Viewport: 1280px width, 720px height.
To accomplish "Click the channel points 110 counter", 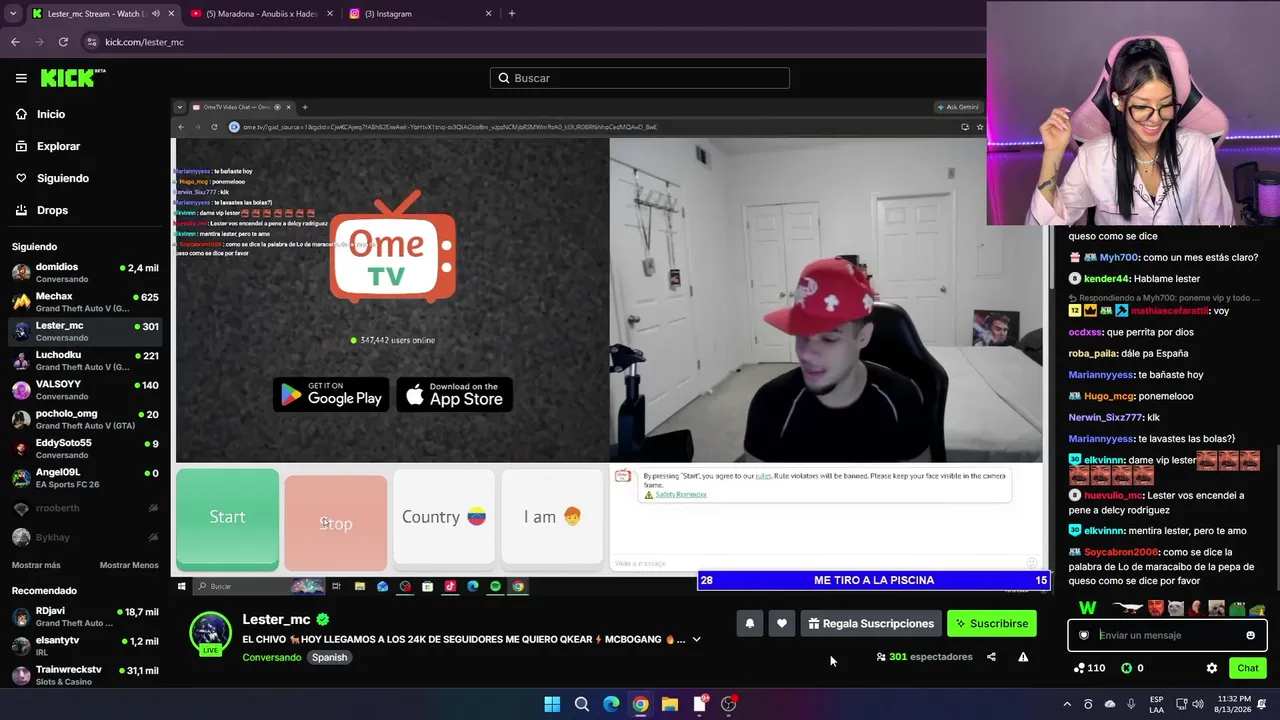I will coord(1089,668).
